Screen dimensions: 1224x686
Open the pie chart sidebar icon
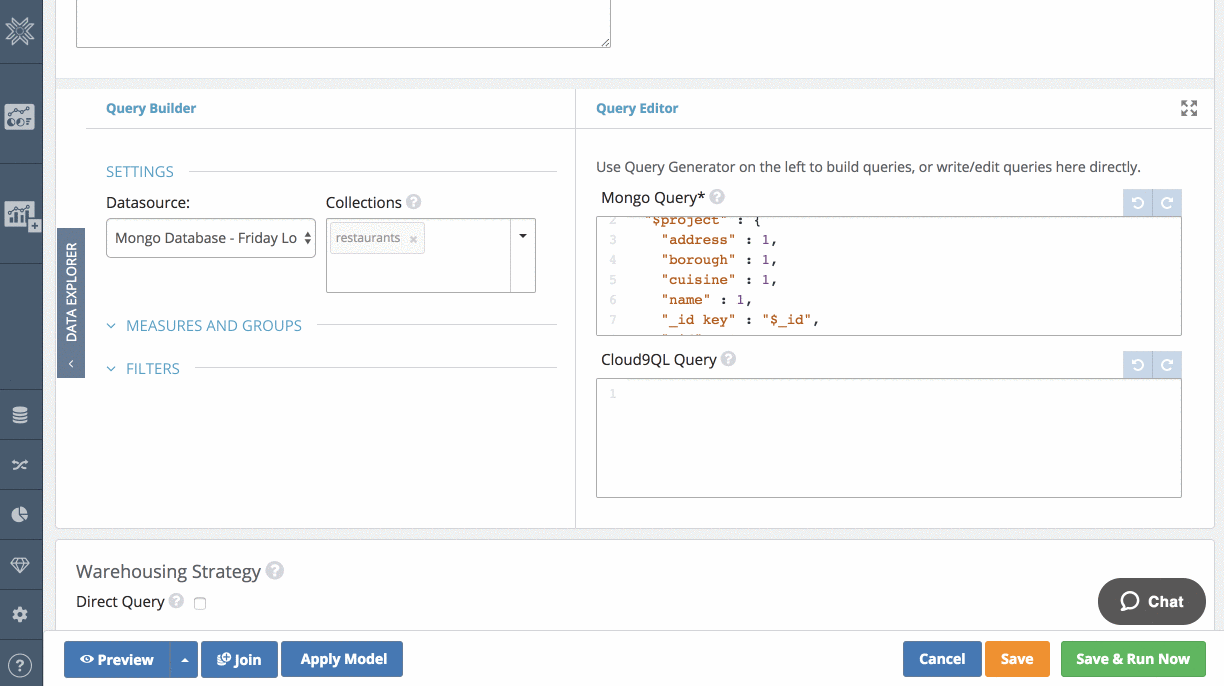pyautogui.click(x=20, y=515)
